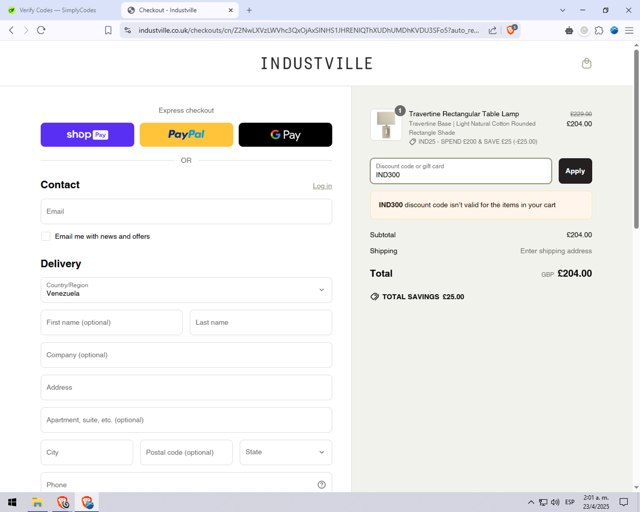
Task: Focus the City field
Action: [x=87, y=452]
